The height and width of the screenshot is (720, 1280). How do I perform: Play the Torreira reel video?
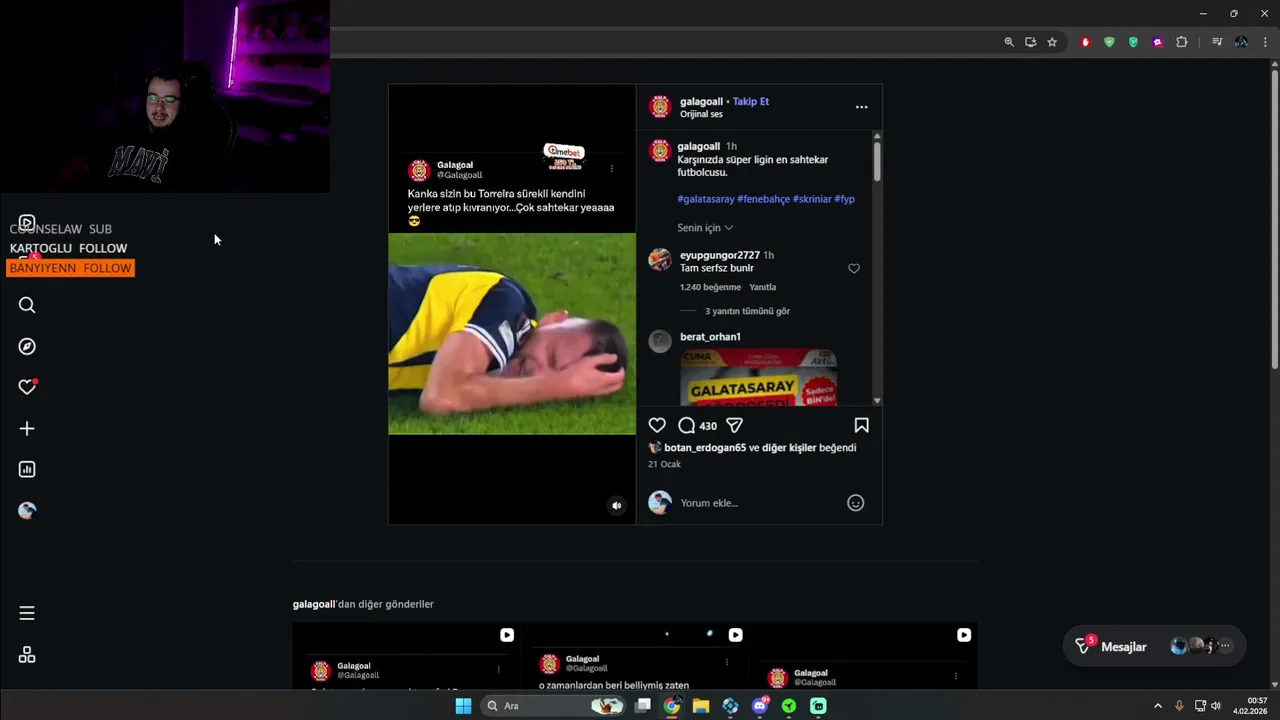coord(512,333)
